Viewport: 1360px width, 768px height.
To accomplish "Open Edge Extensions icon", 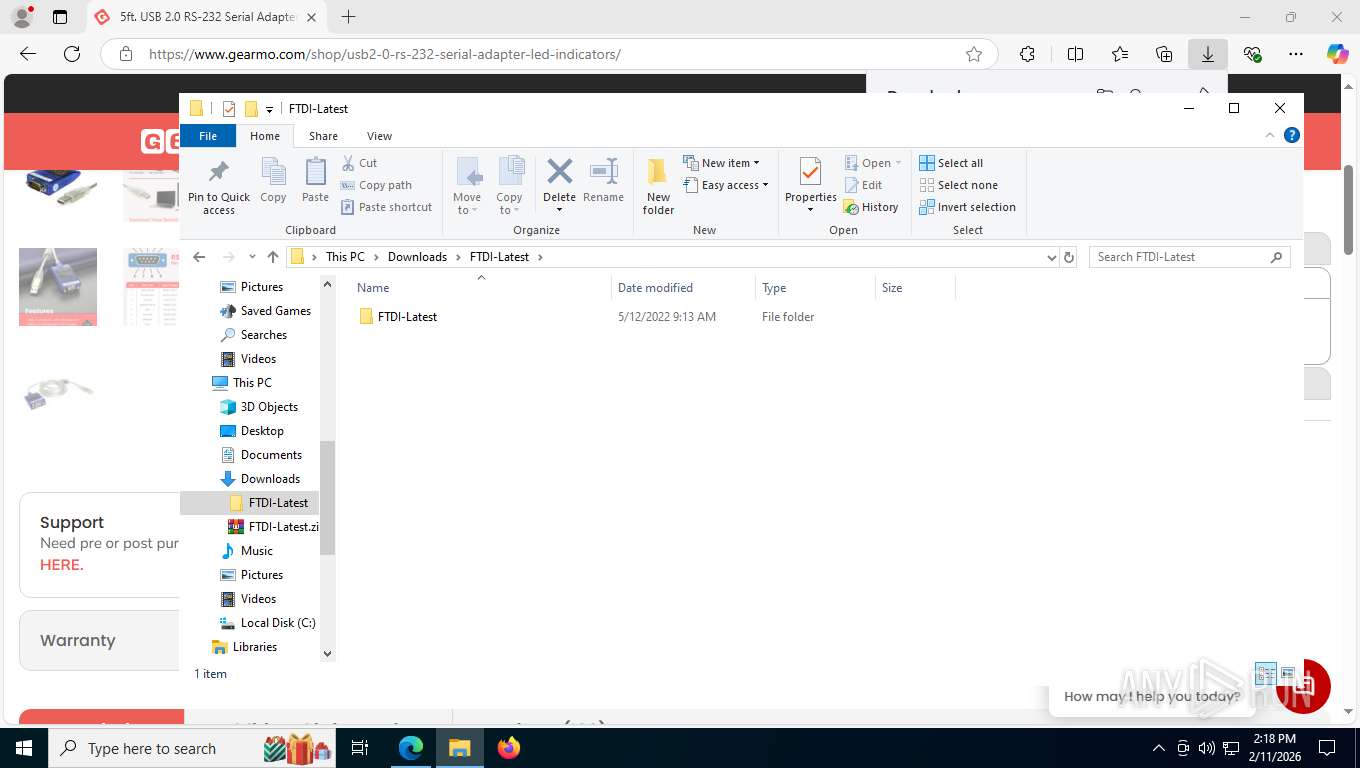I will pos(1027,54).
